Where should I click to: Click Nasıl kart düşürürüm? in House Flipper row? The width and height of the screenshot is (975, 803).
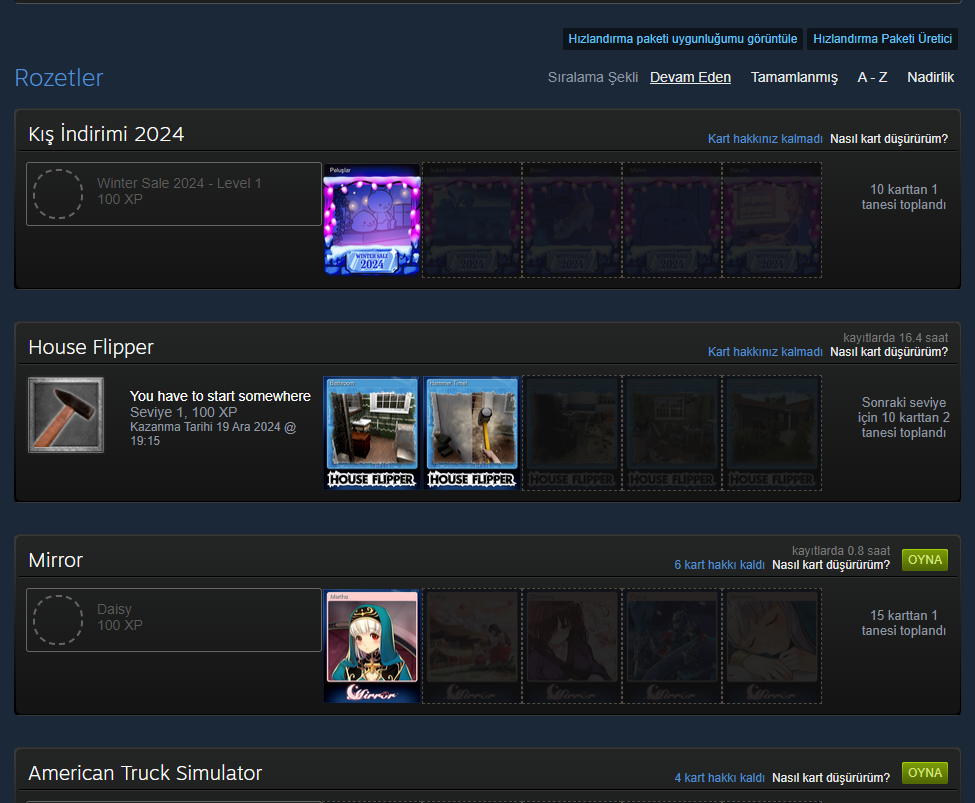click(889, 352)
